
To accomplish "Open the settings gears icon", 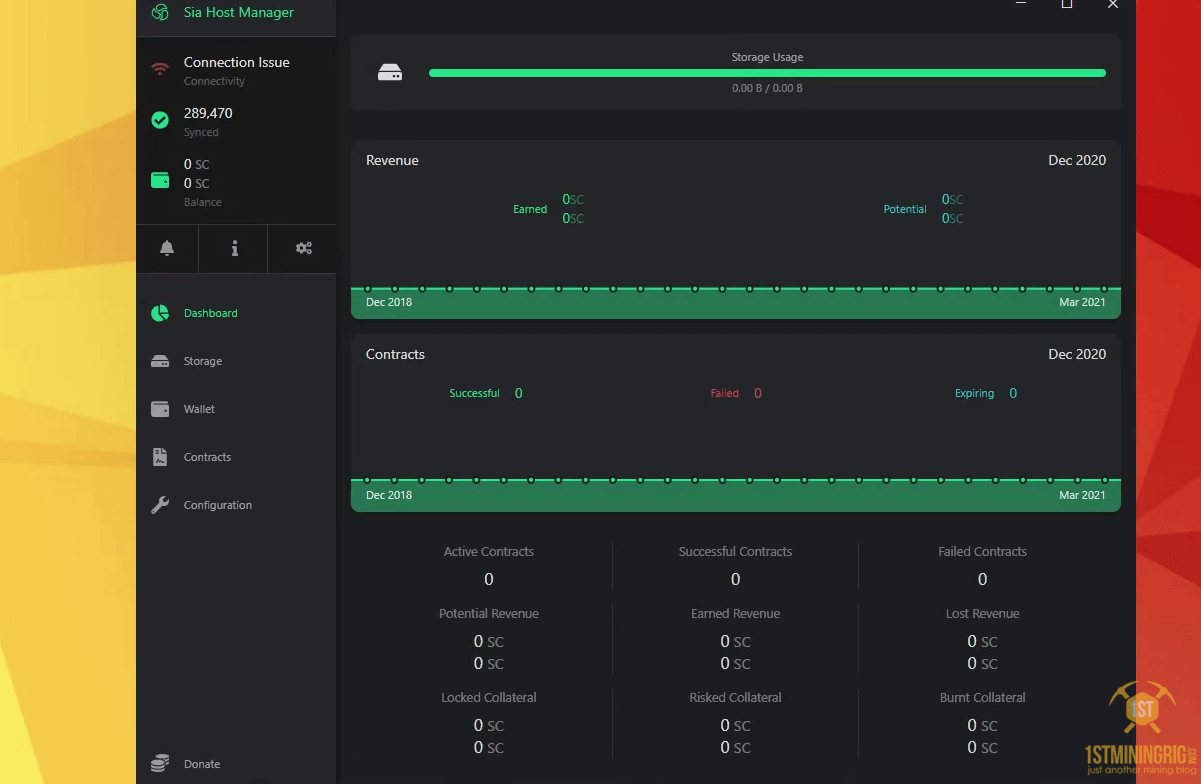I will tap(304, 248).
